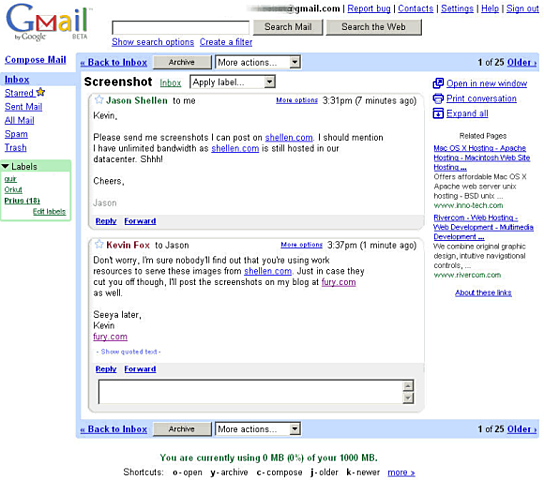Image resolution: width=544 pixels, height=480 pixels.
Task: Open Spam folder
Action: point(16,134)
